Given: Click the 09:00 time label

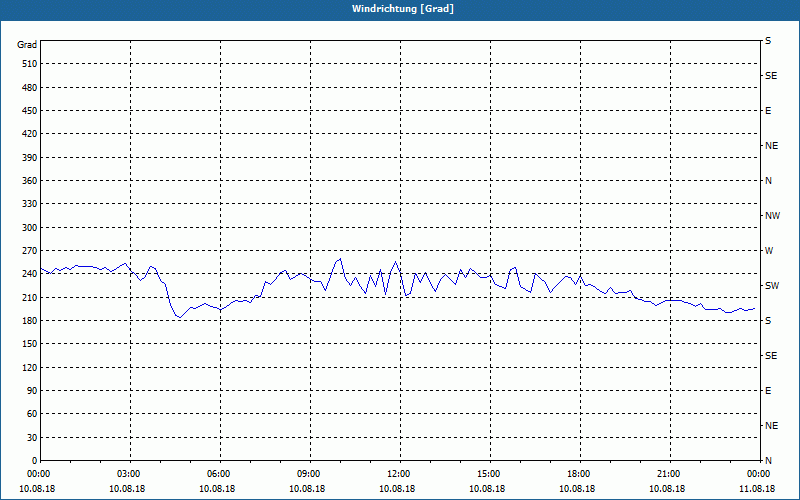Looking at the screenshot, I should (307, 474).
